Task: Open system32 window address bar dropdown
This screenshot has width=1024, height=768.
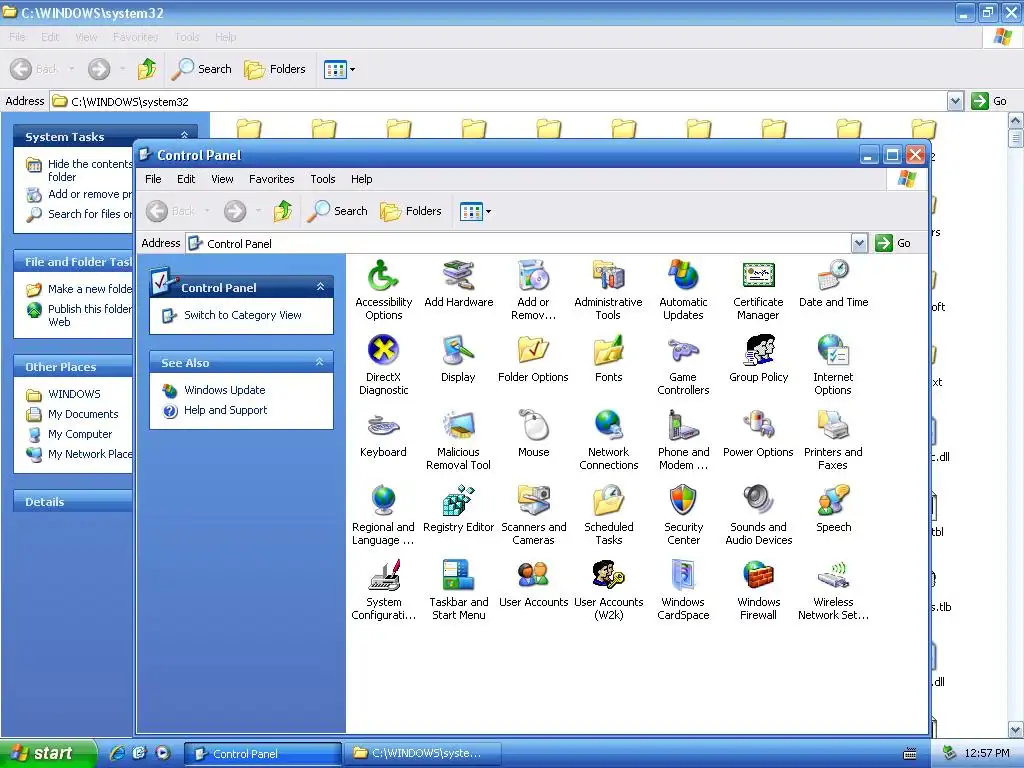Action: [x=955, y=101]
